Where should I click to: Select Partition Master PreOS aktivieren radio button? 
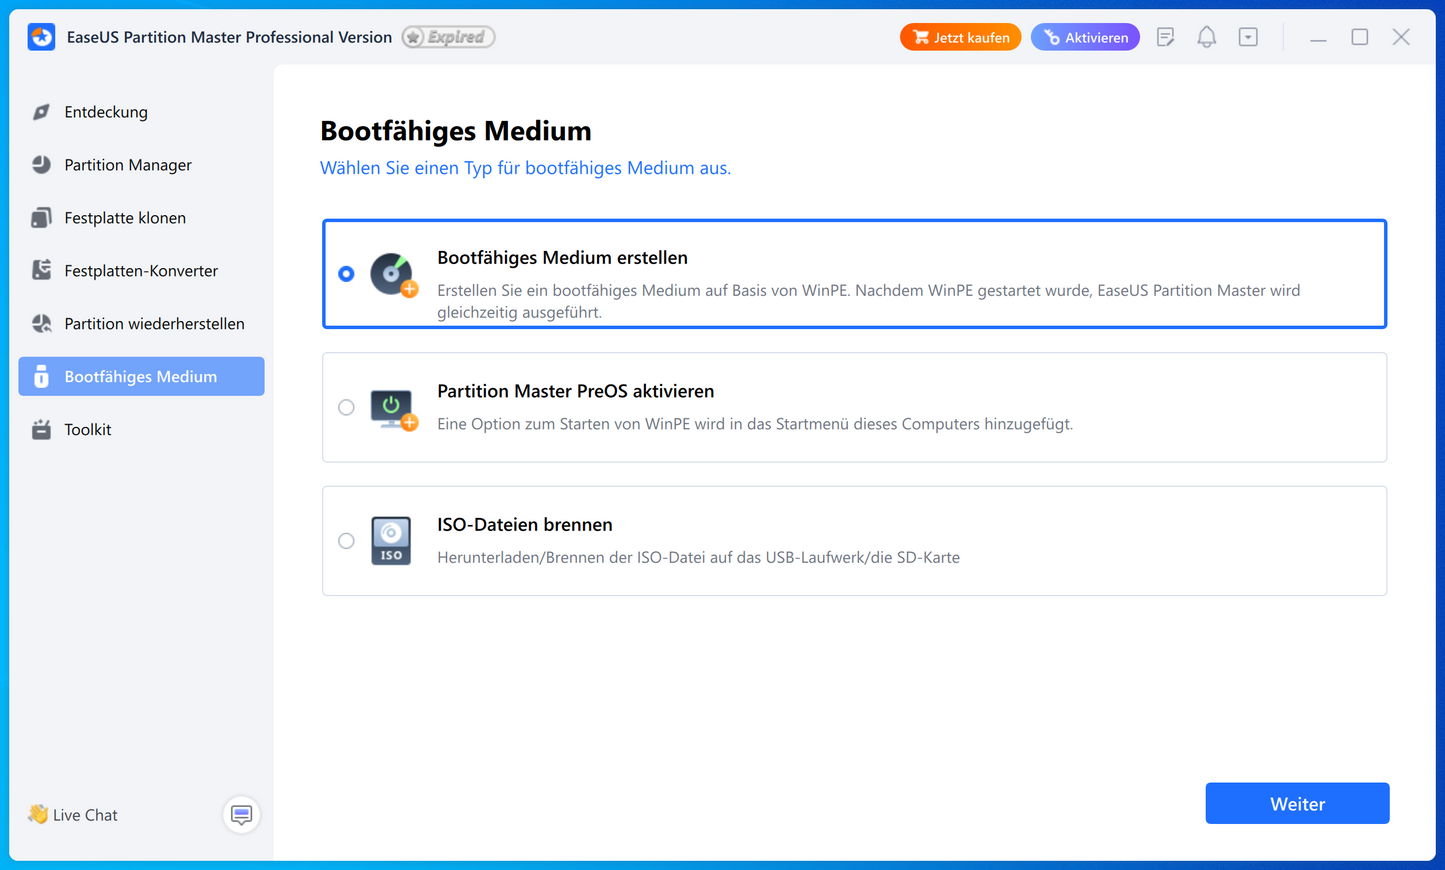346,407
